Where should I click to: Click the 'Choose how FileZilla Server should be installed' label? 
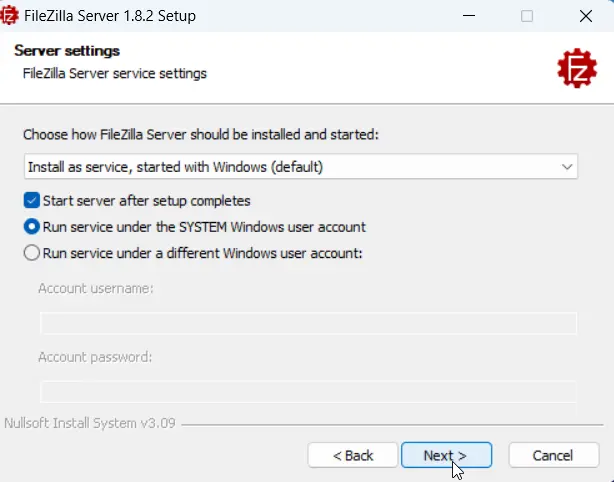201,135
